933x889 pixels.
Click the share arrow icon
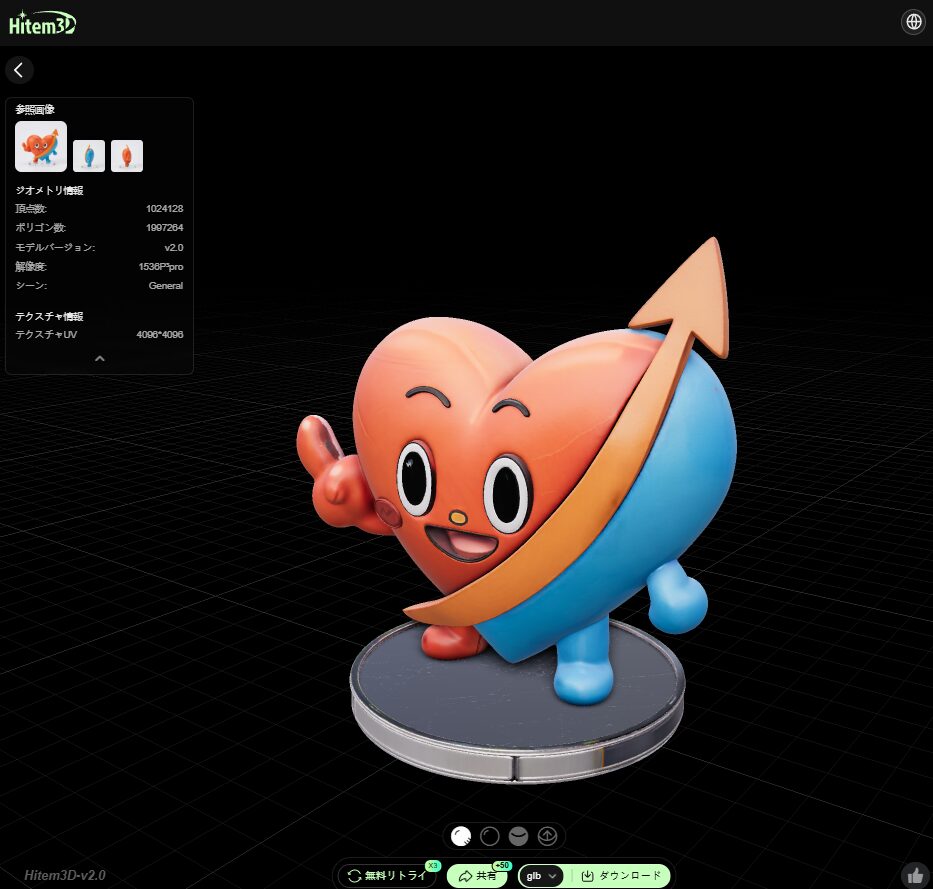pyautogui.click(x=465, y=876)
